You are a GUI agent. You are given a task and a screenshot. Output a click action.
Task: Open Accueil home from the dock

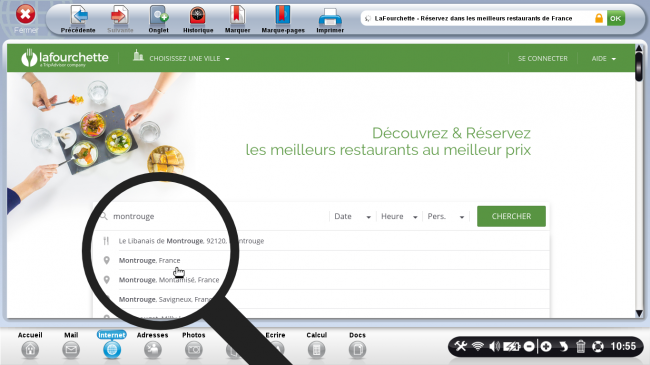(30, 345)
